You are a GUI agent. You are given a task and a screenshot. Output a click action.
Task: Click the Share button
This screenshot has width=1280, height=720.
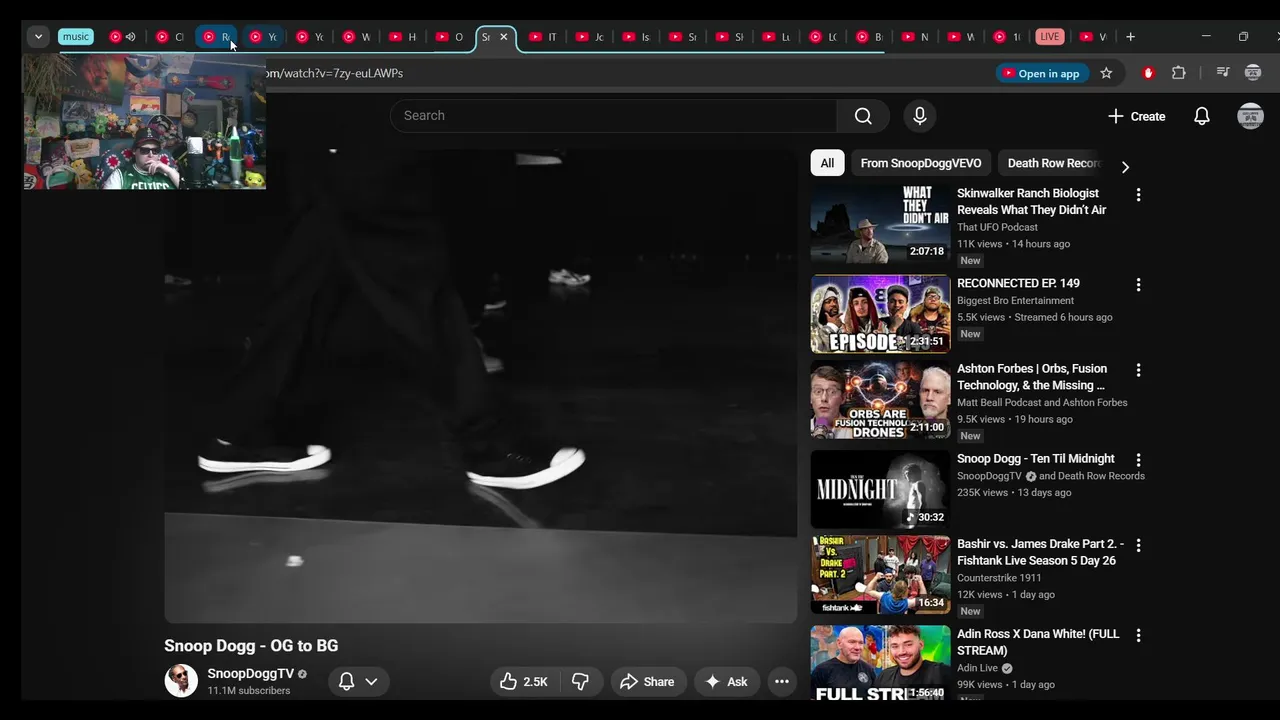point(648,682)
